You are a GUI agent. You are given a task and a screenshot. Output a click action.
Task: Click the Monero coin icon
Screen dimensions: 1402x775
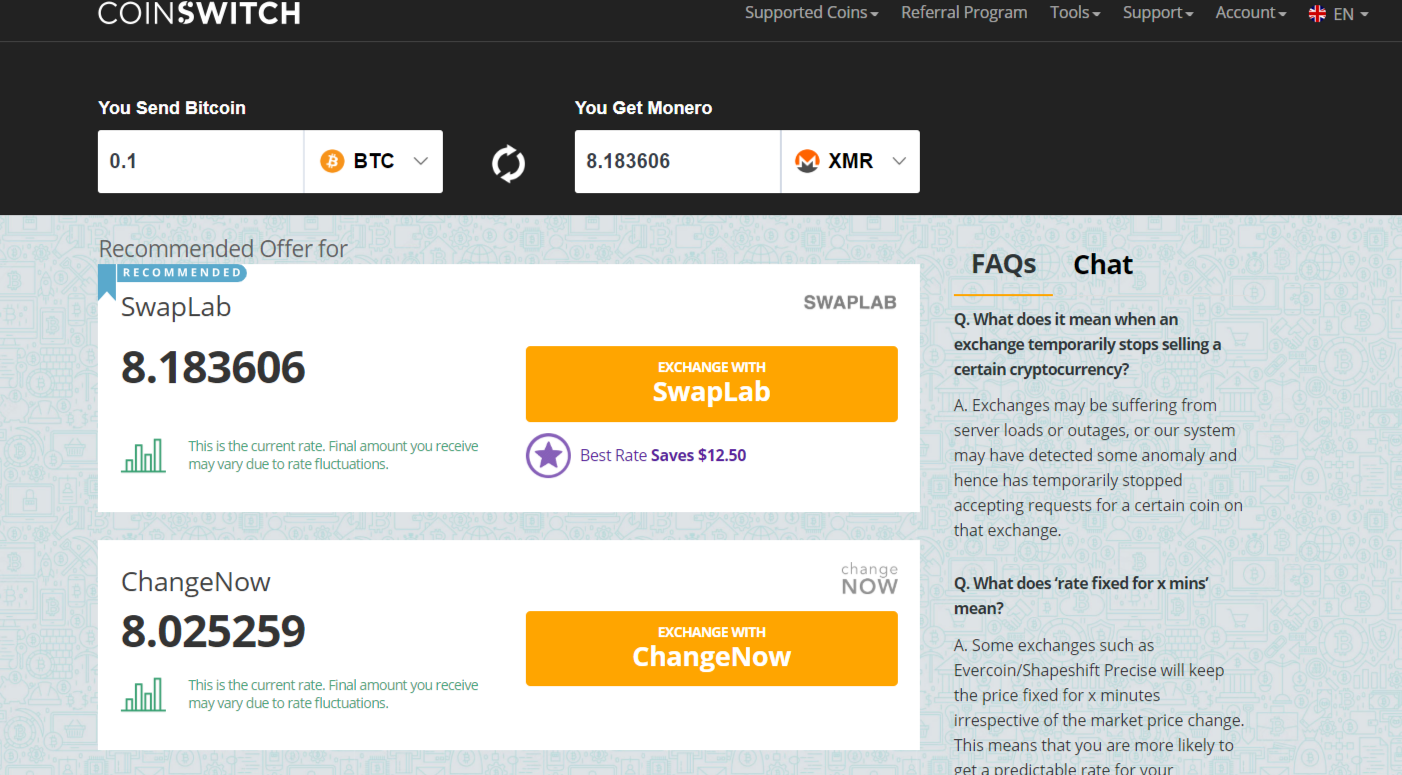click(x=807, y=161)
